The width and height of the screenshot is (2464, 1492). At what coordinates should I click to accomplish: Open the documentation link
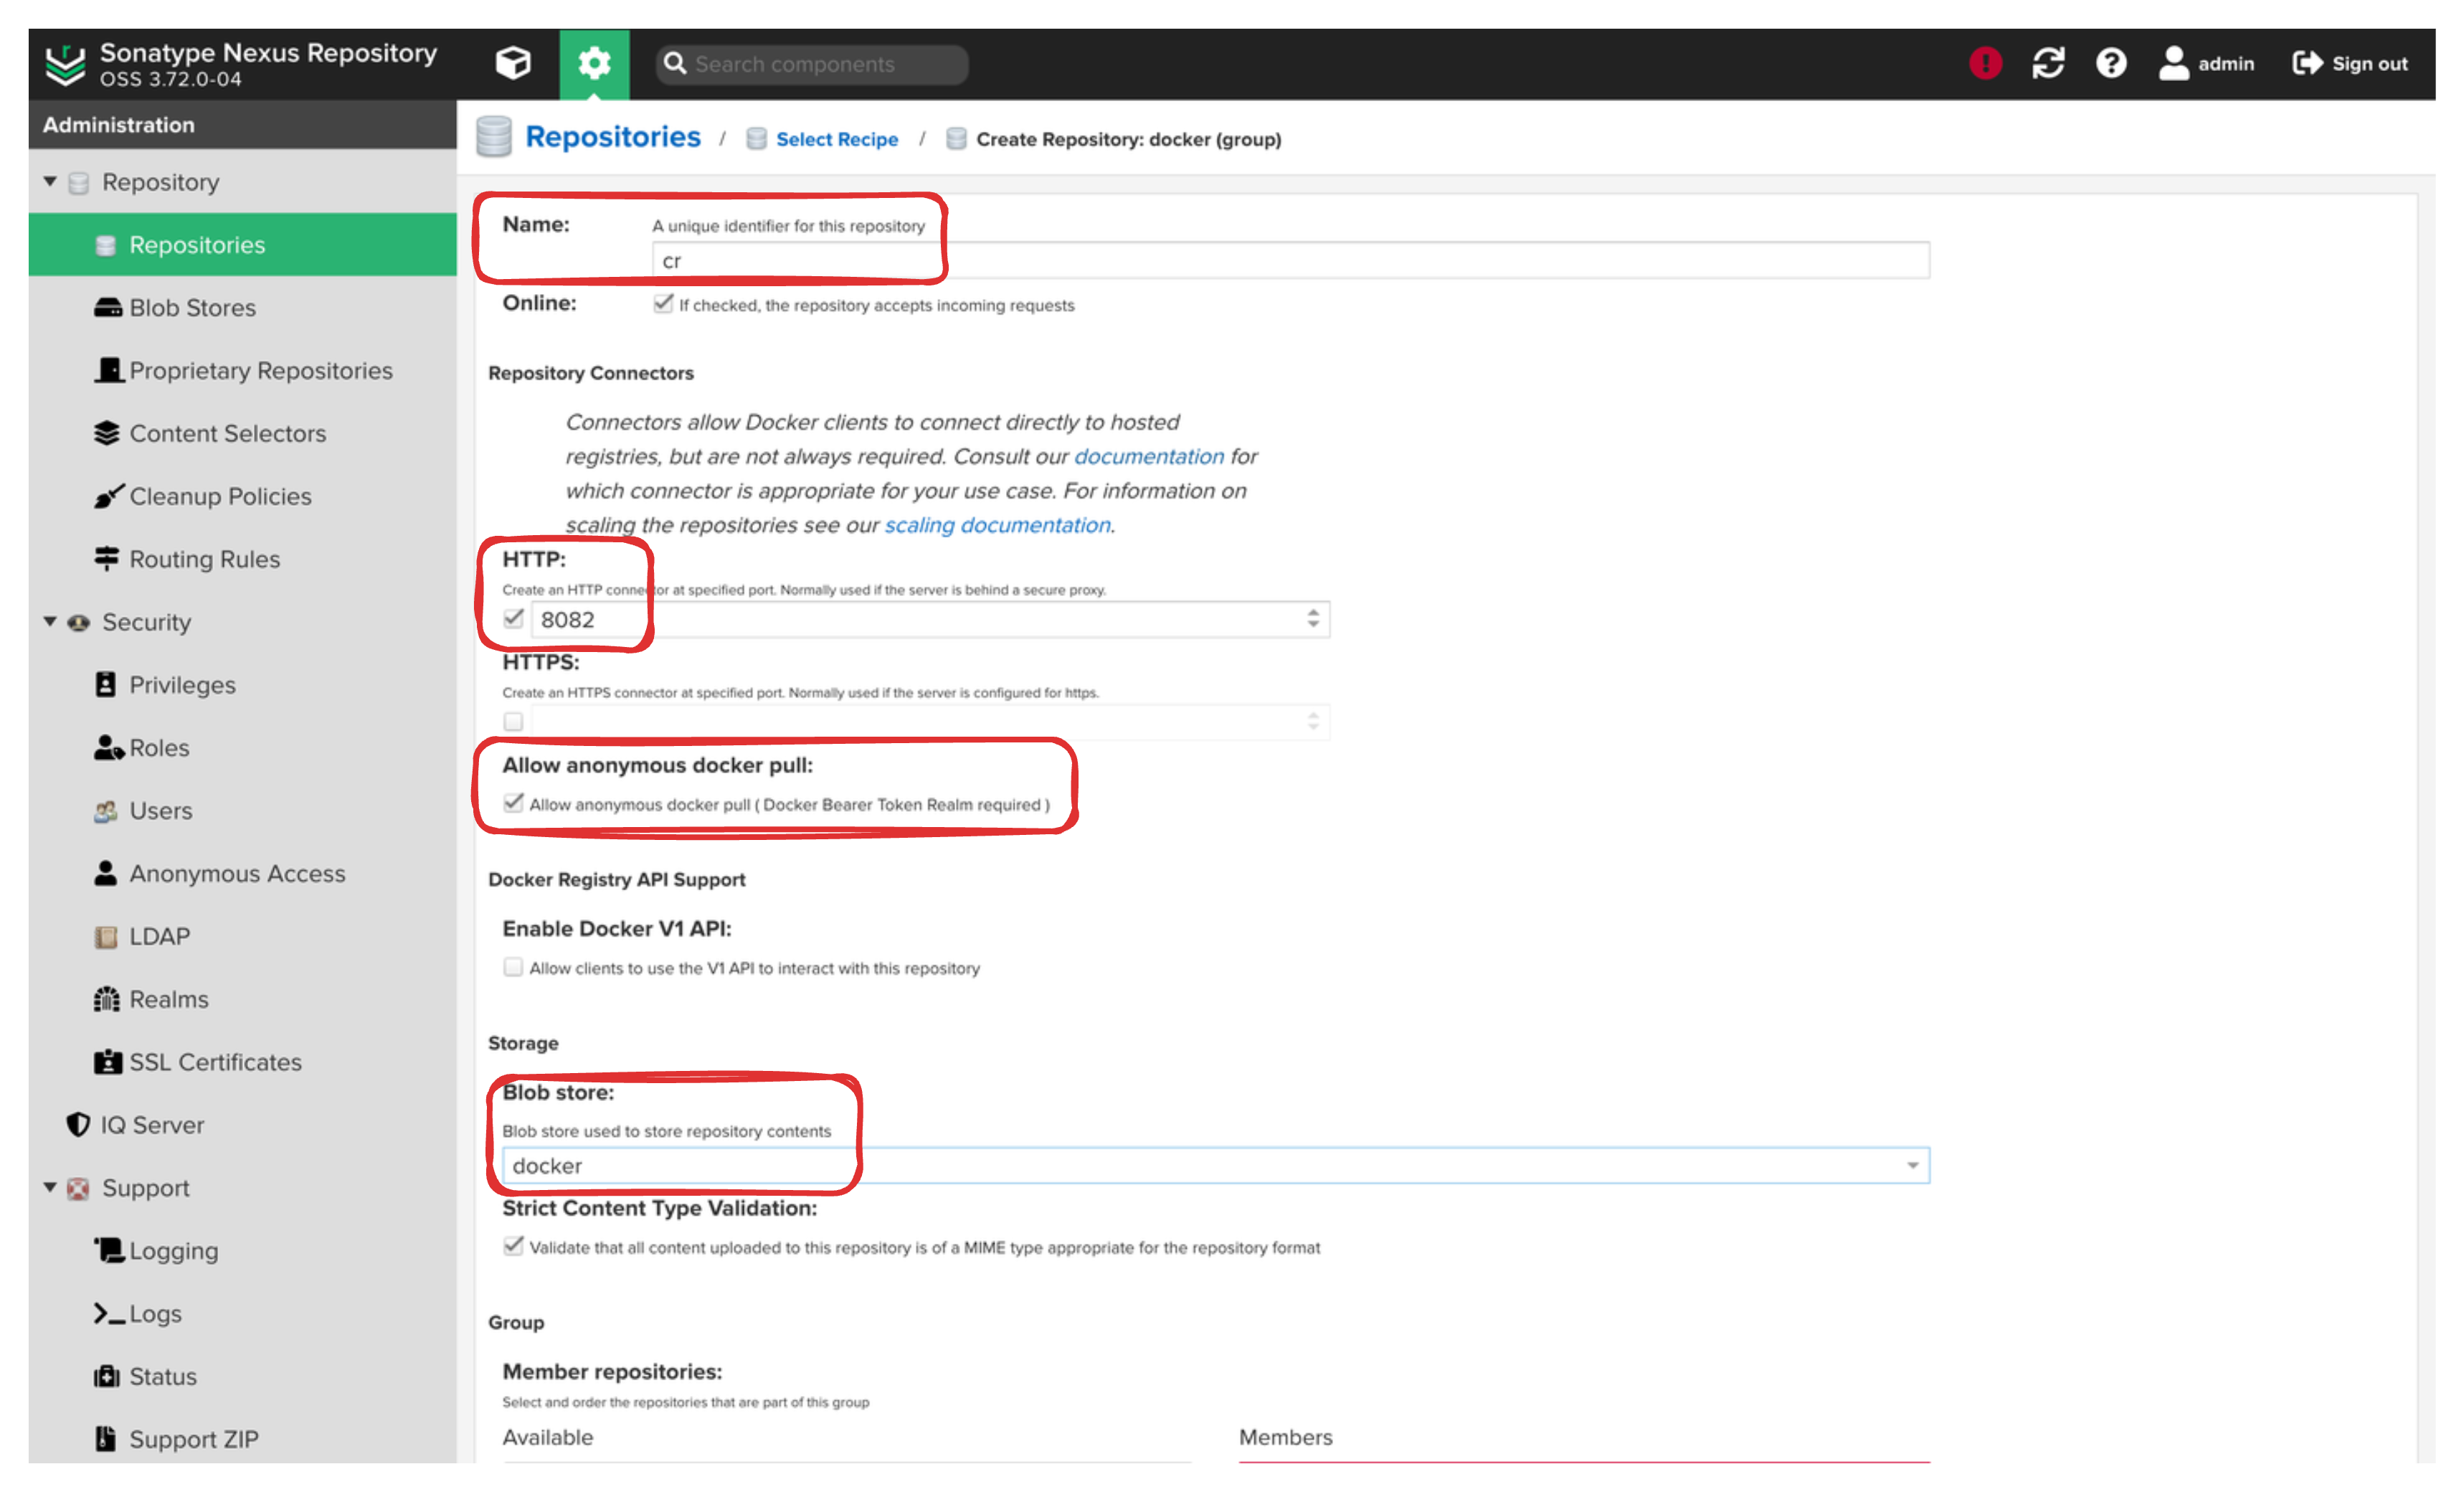[1149, 456]
